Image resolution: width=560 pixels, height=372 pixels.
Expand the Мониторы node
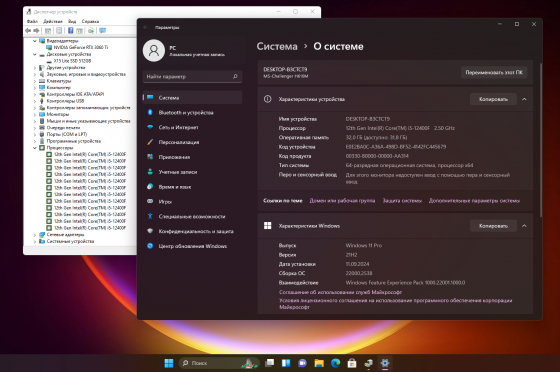point(35,114)
